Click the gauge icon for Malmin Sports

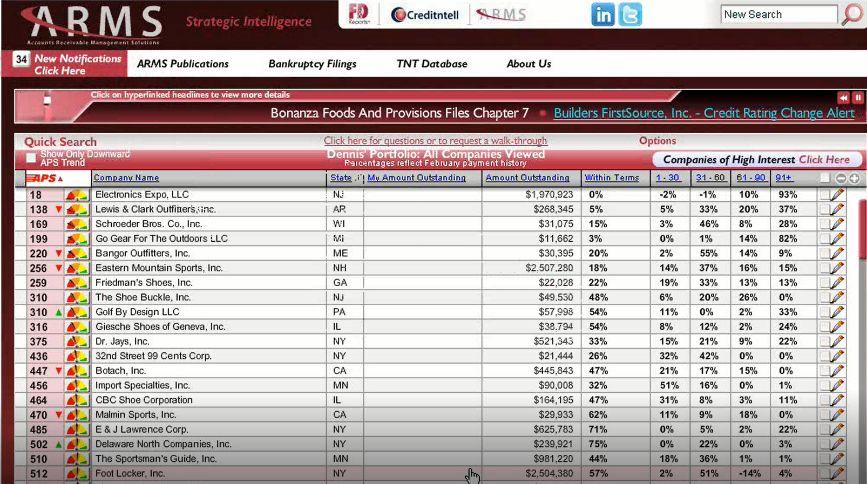77,414
